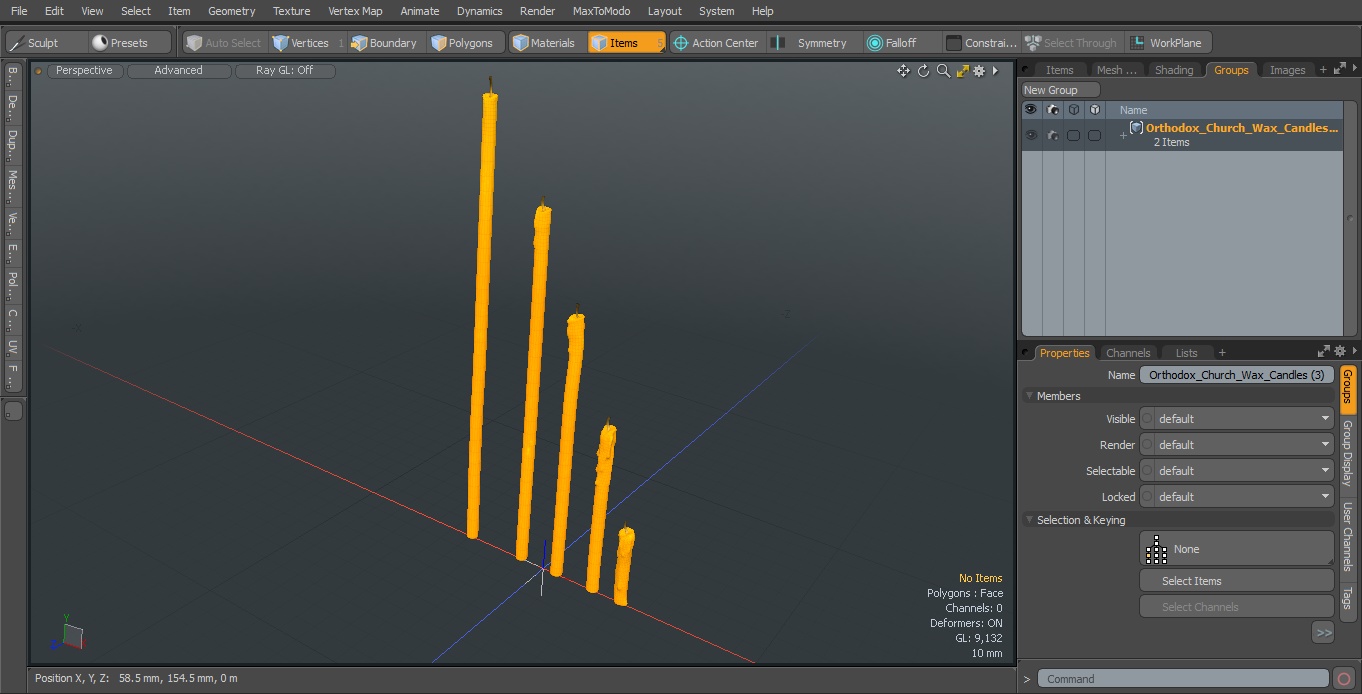The width and height of the screenshot is (1362, 694).
Task: Click the New Group button
Action: [1060, 90]
